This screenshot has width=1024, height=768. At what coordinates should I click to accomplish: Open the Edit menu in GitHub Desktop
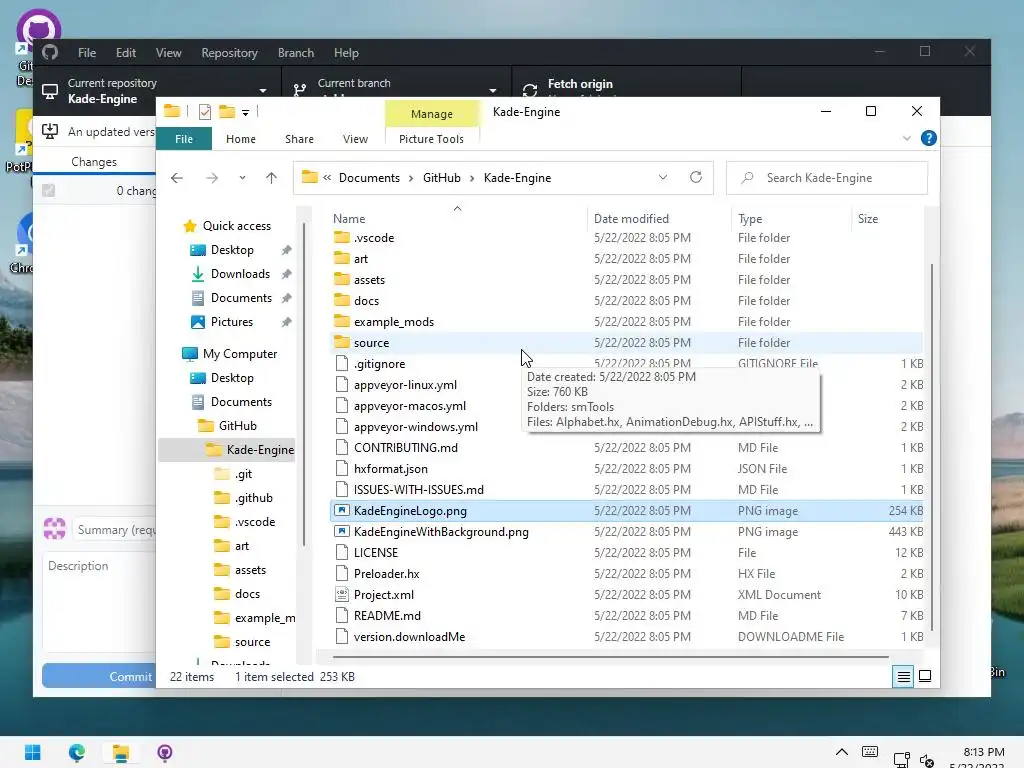point(125,53)
